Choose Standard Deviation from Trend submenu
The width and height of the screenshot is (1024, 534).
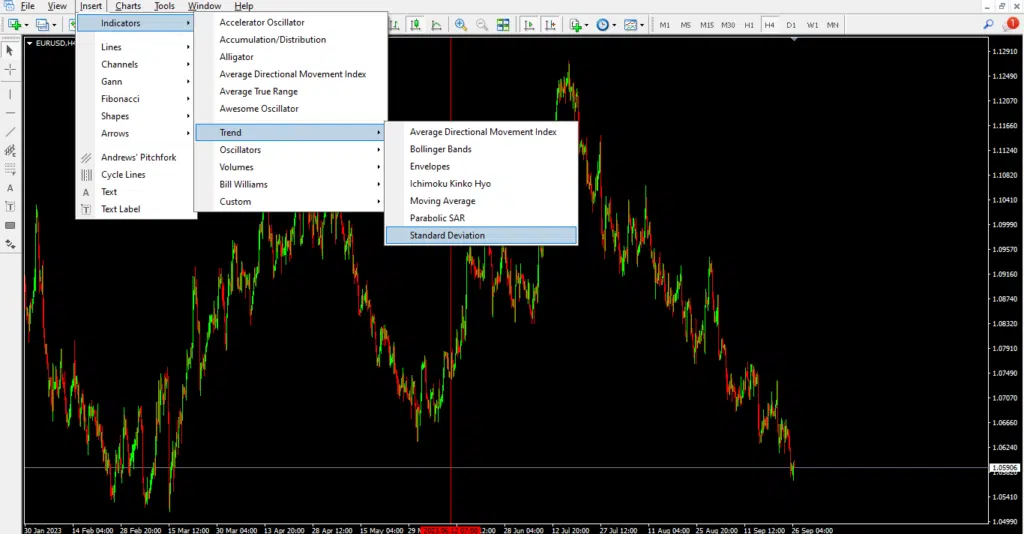pos(481,235)
